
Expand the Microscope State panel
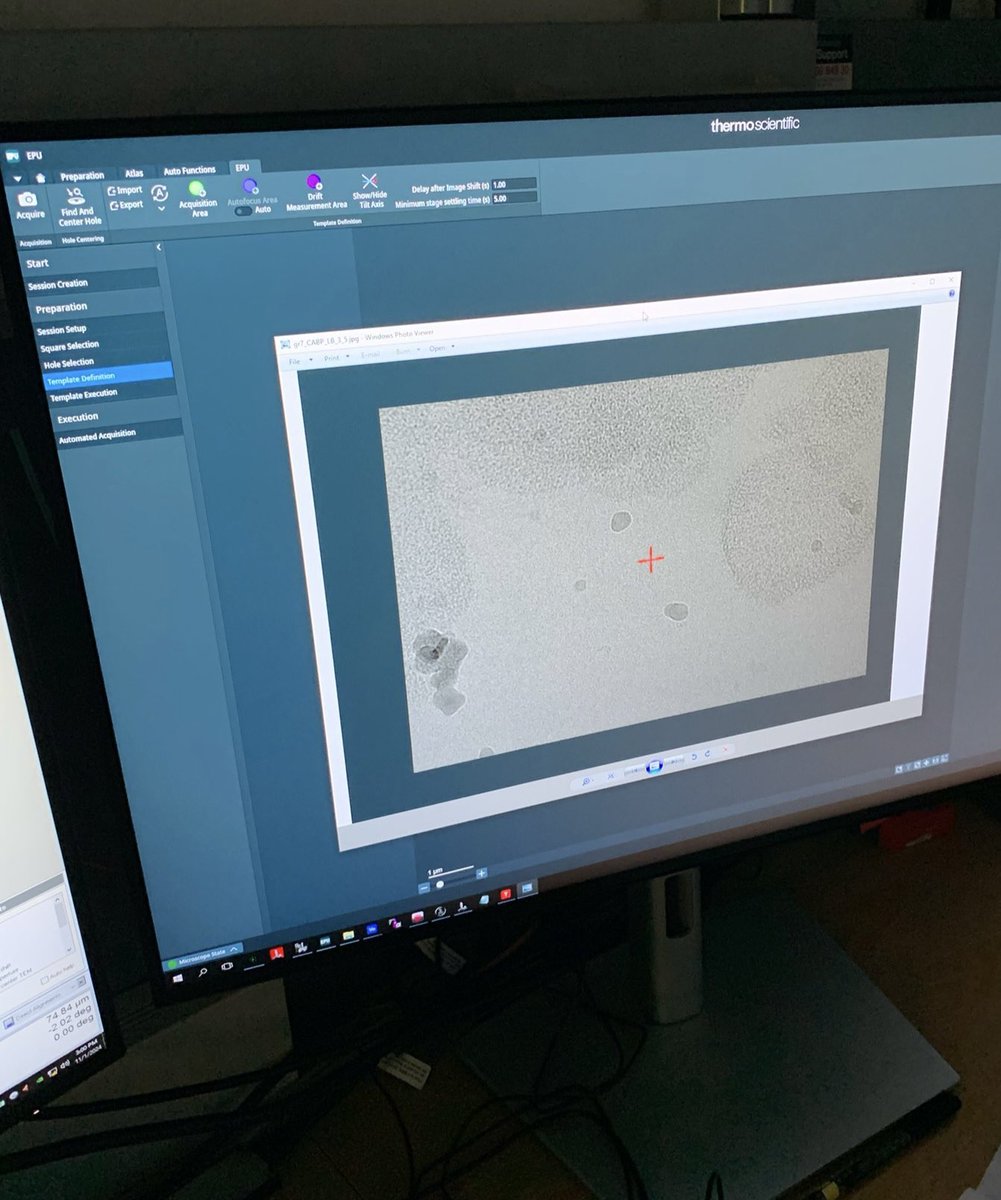234,949
